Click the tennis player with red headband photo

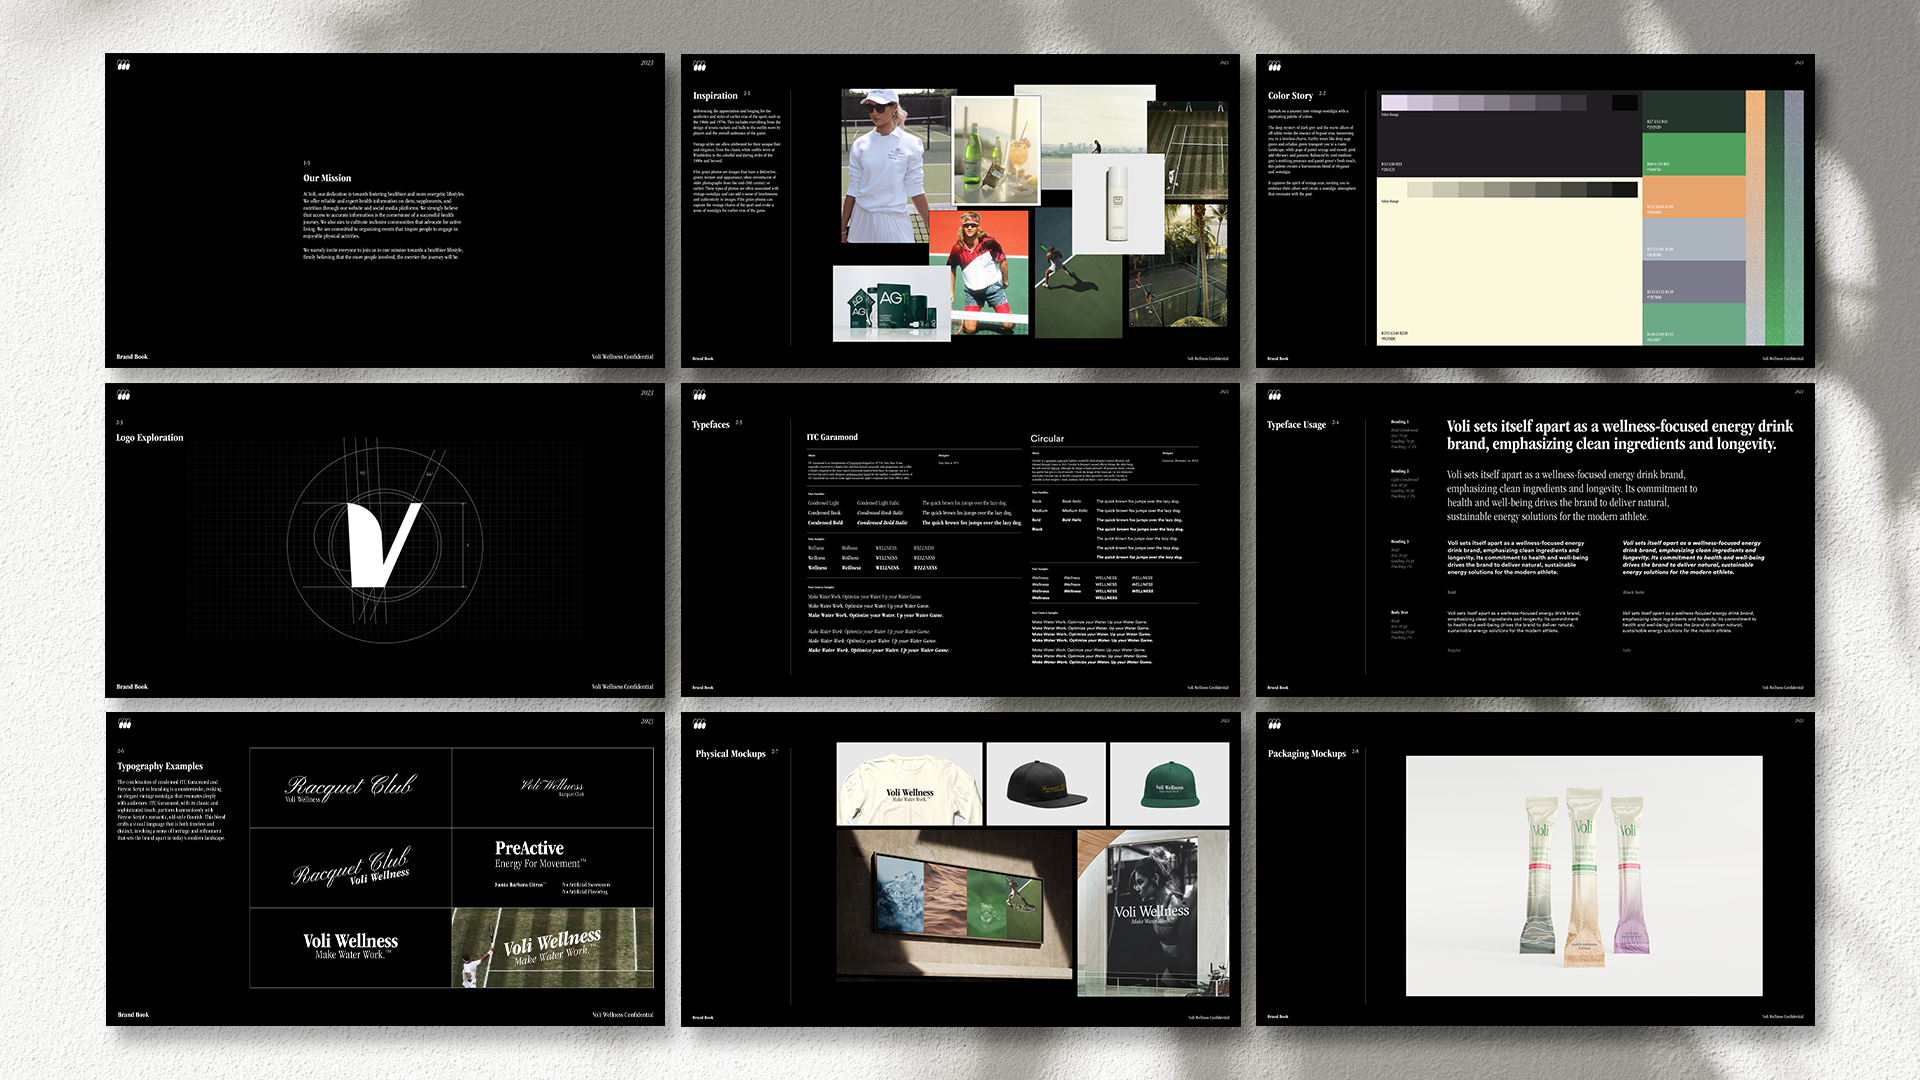(978, 272)
